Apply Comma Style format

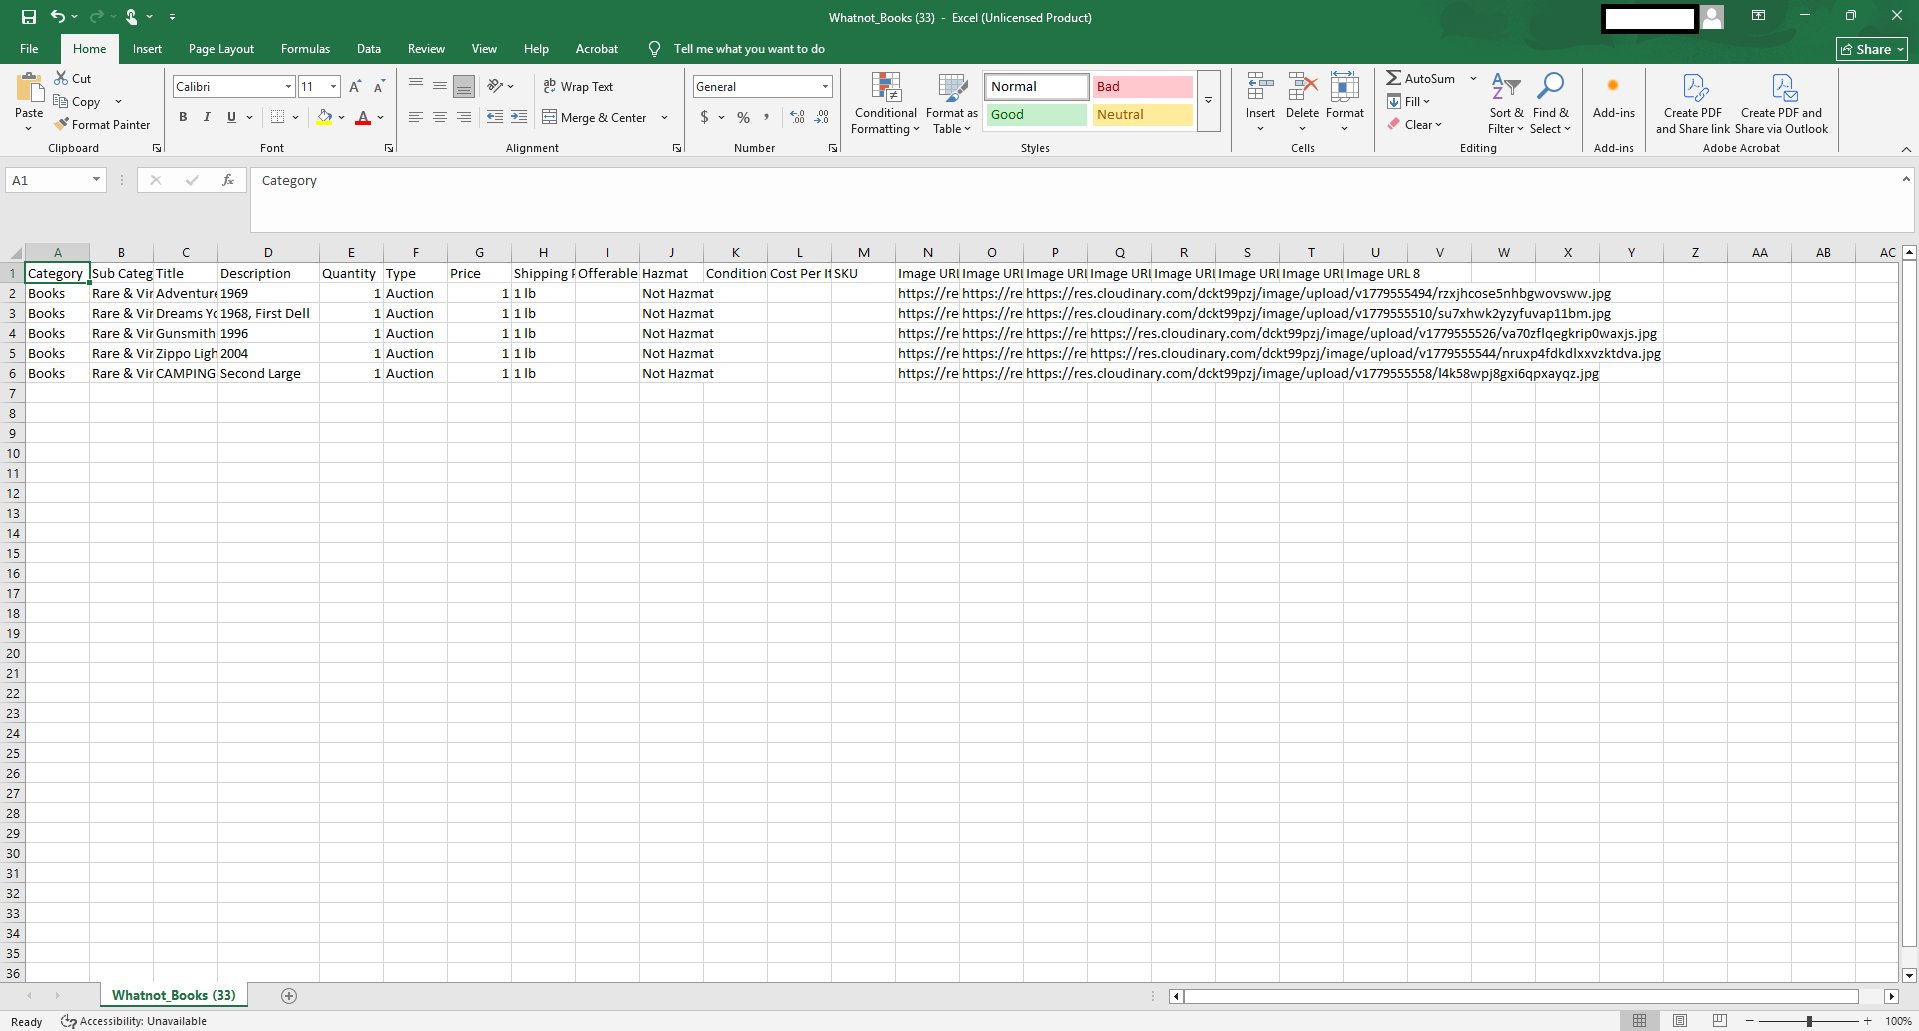[767, 117]
